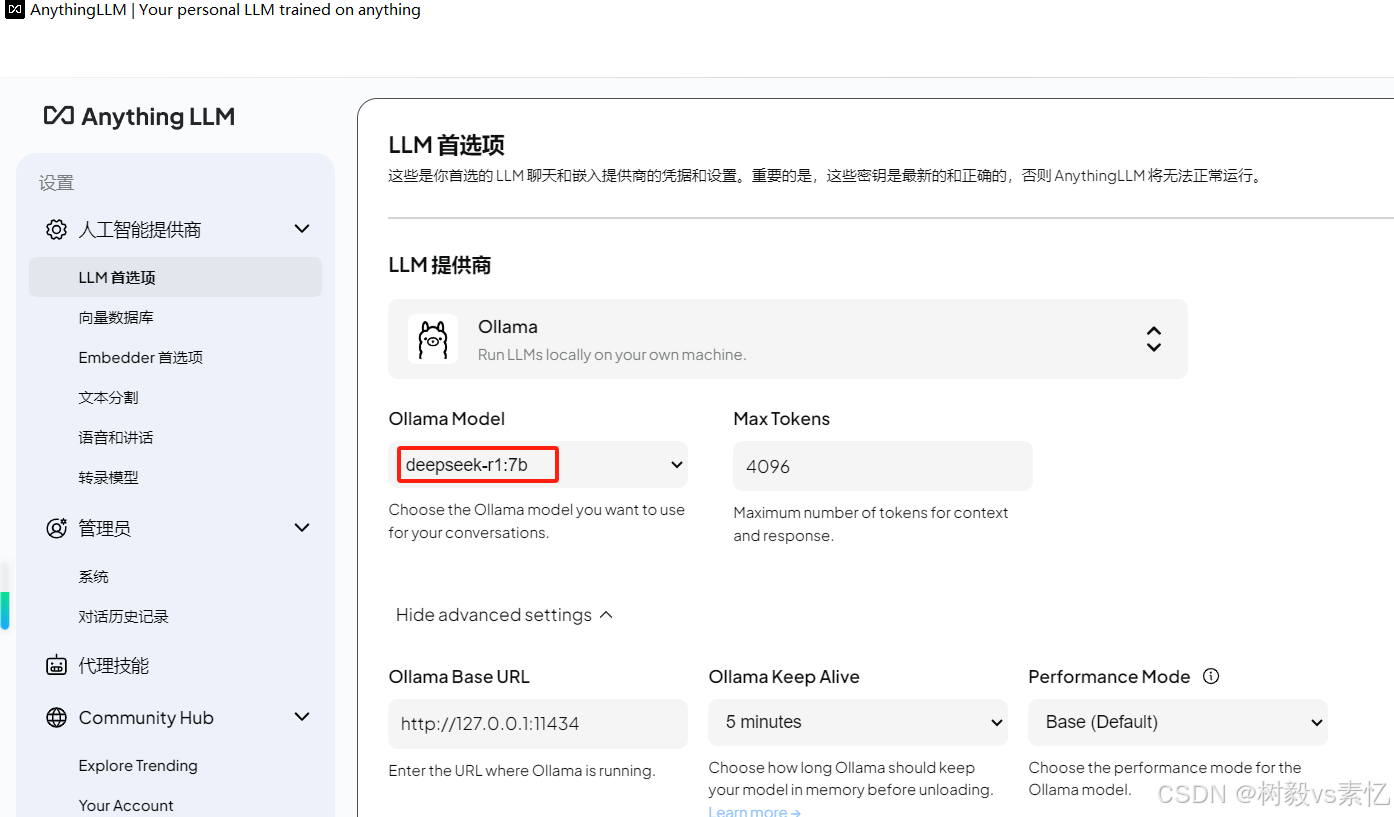Select LLM 首选项 in sidebar

pos(175,277)
